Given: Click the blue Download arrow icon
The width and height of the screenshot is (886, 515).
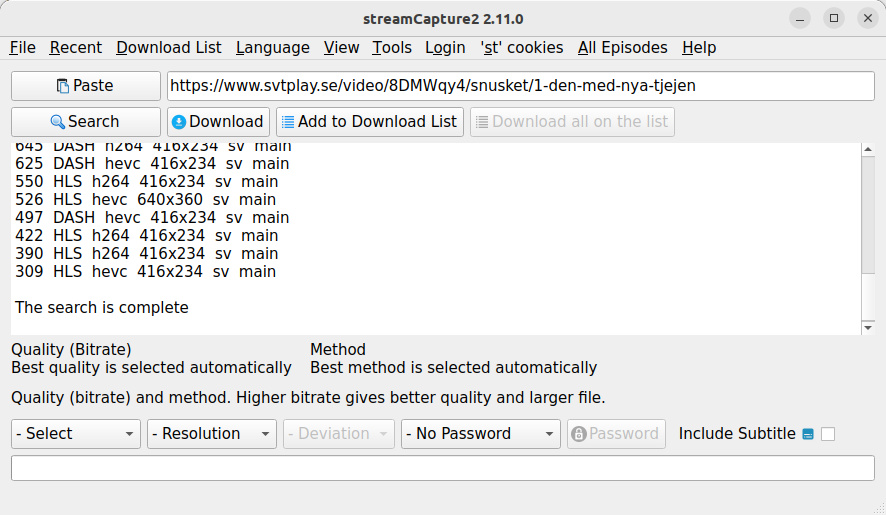Looking at the screenshot, I should (x=179, y=122).
